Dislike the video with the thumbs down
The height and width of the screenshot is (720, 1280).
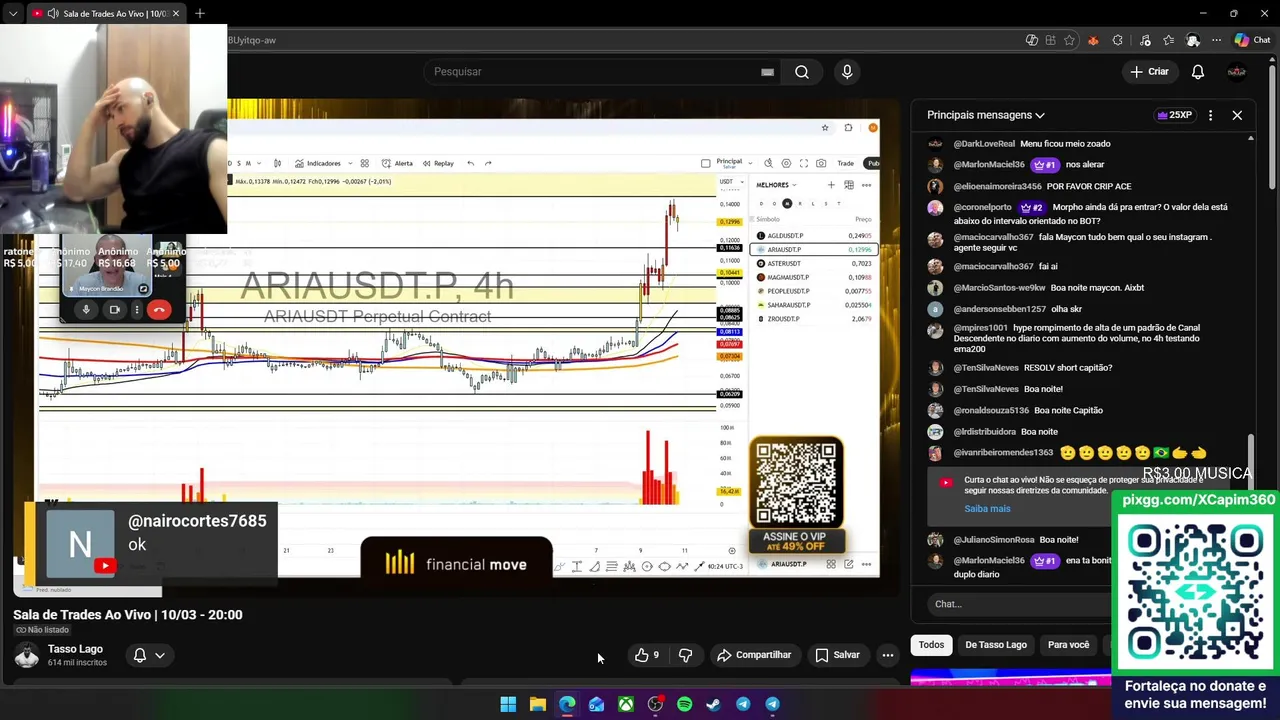[x=685, y=655]
